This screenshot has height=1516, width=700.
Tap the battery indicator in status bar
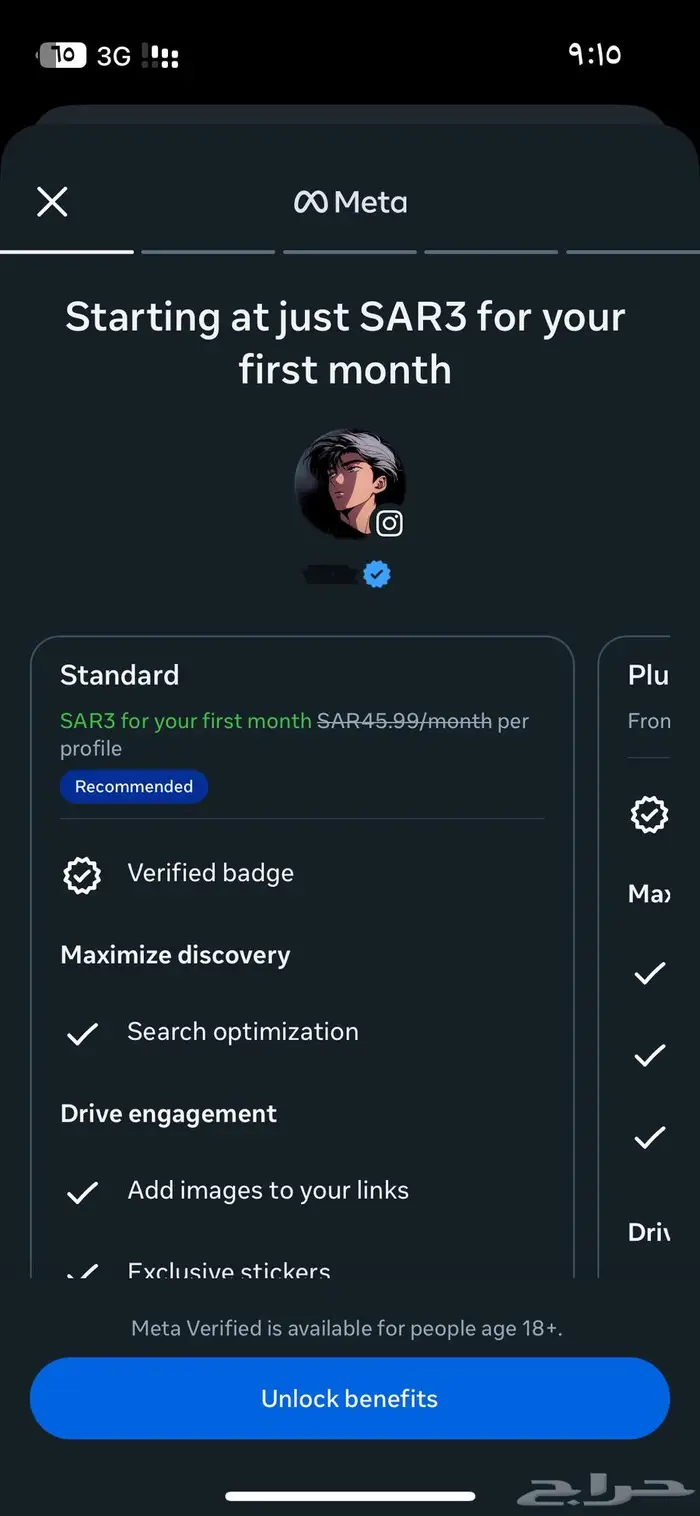(62, 55)
